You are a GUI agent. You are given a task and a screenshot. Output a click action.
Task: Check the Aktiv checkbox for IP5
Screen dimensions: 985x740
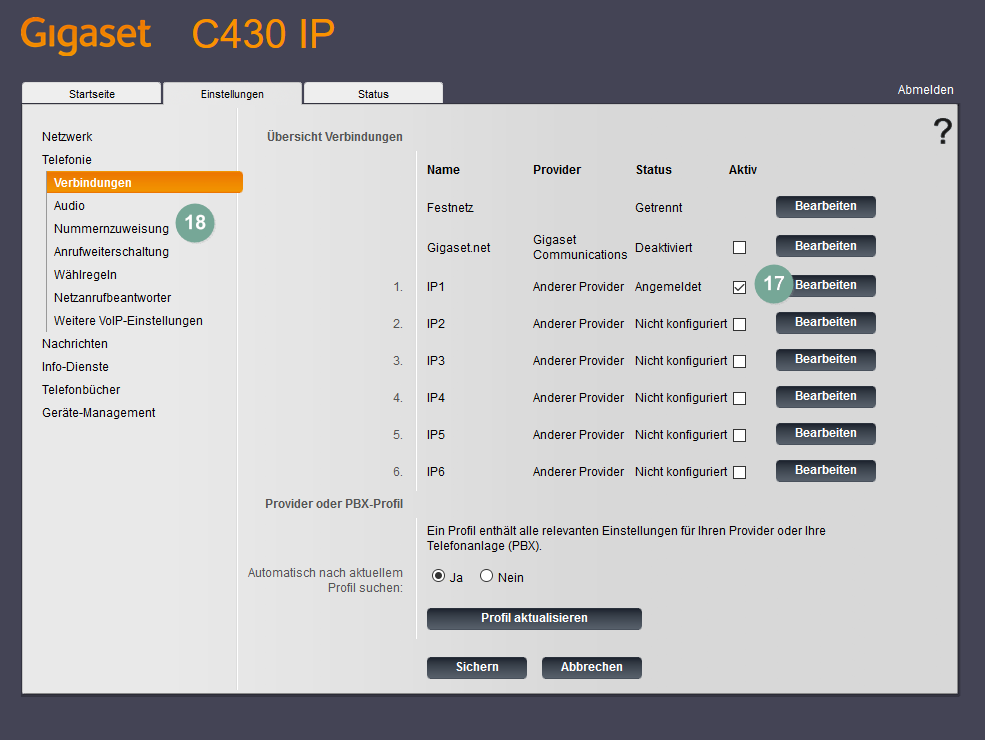(739, 435)
